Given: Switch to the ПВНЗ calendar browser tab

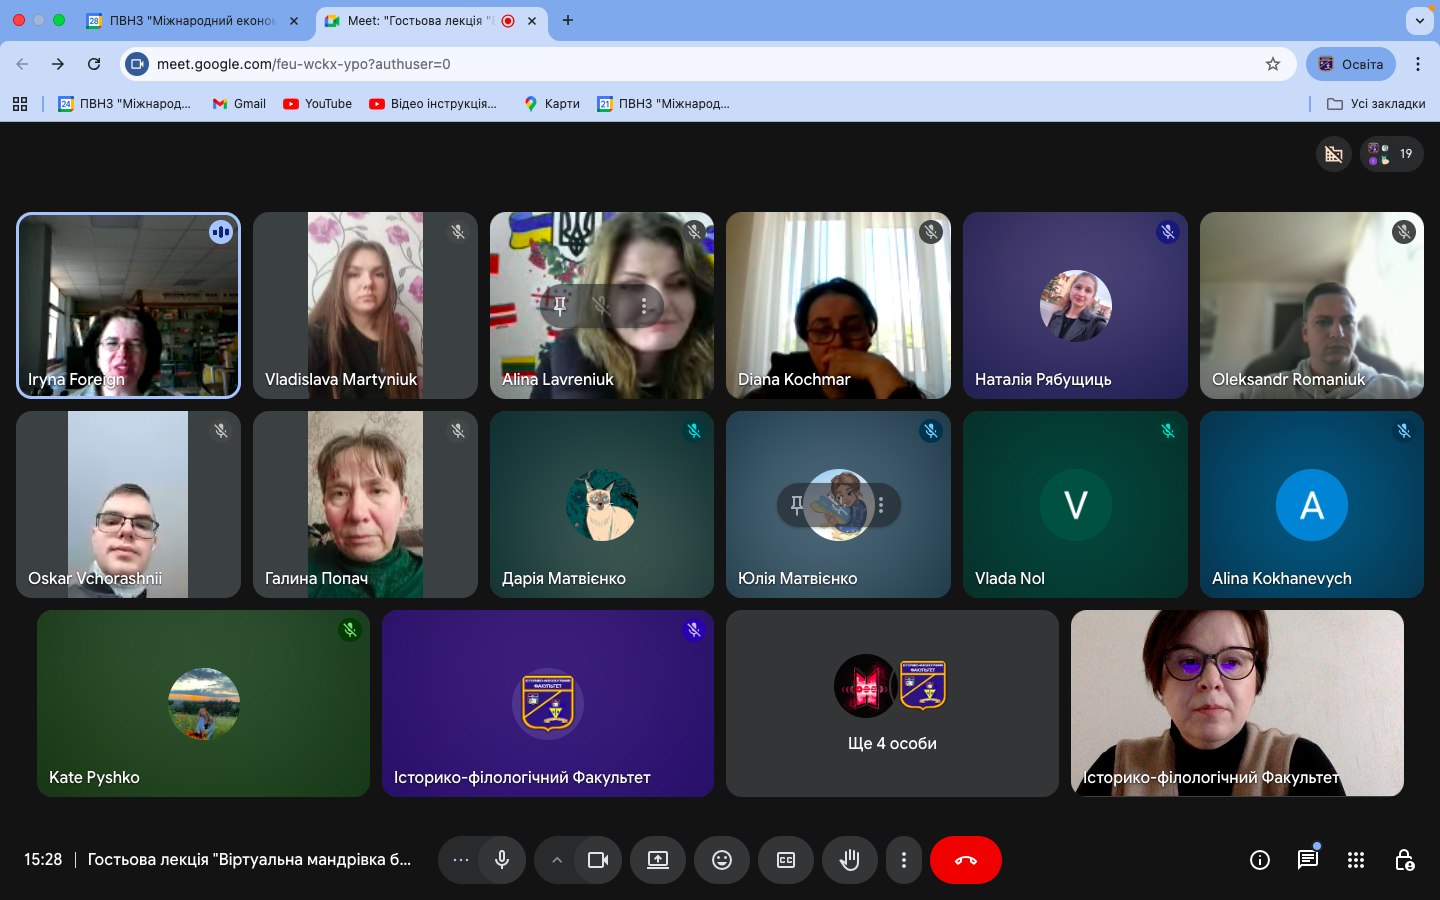Looking at the screenshot, I should [192, 20].
